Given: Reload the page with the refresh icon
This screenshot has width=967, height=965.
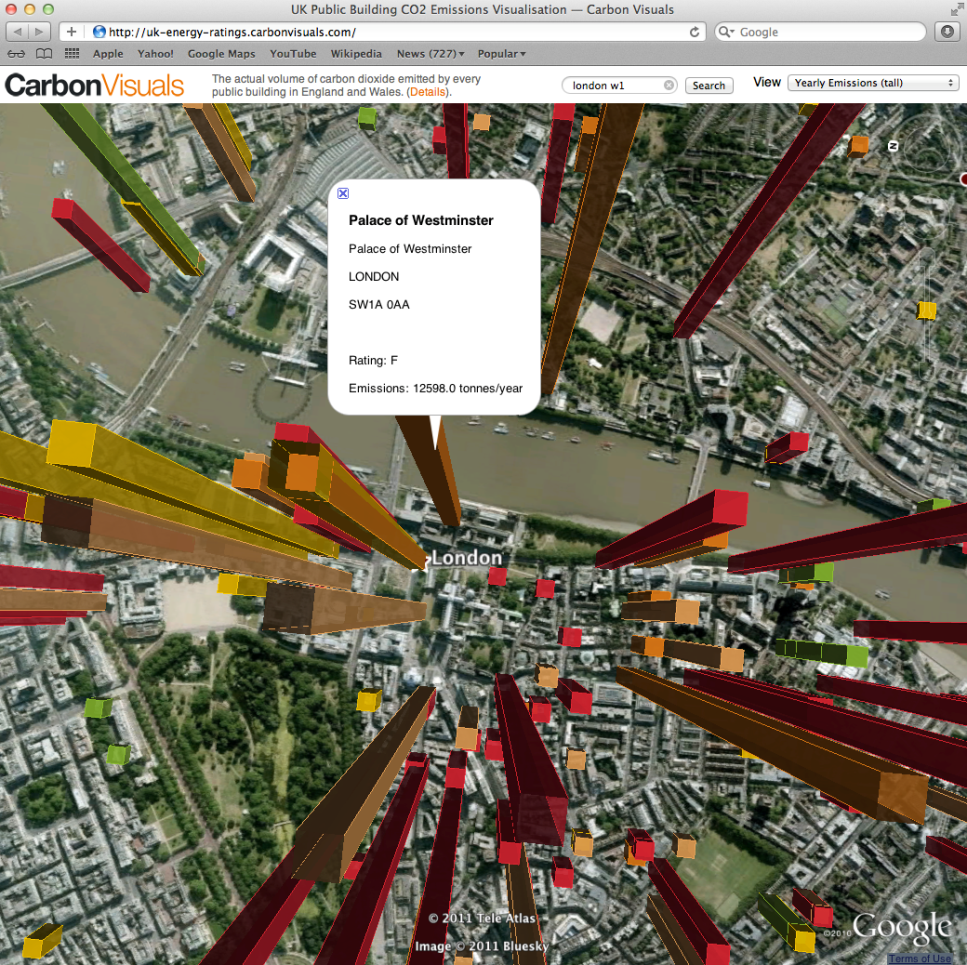Looking at the screenshot, I should point(694,32).
